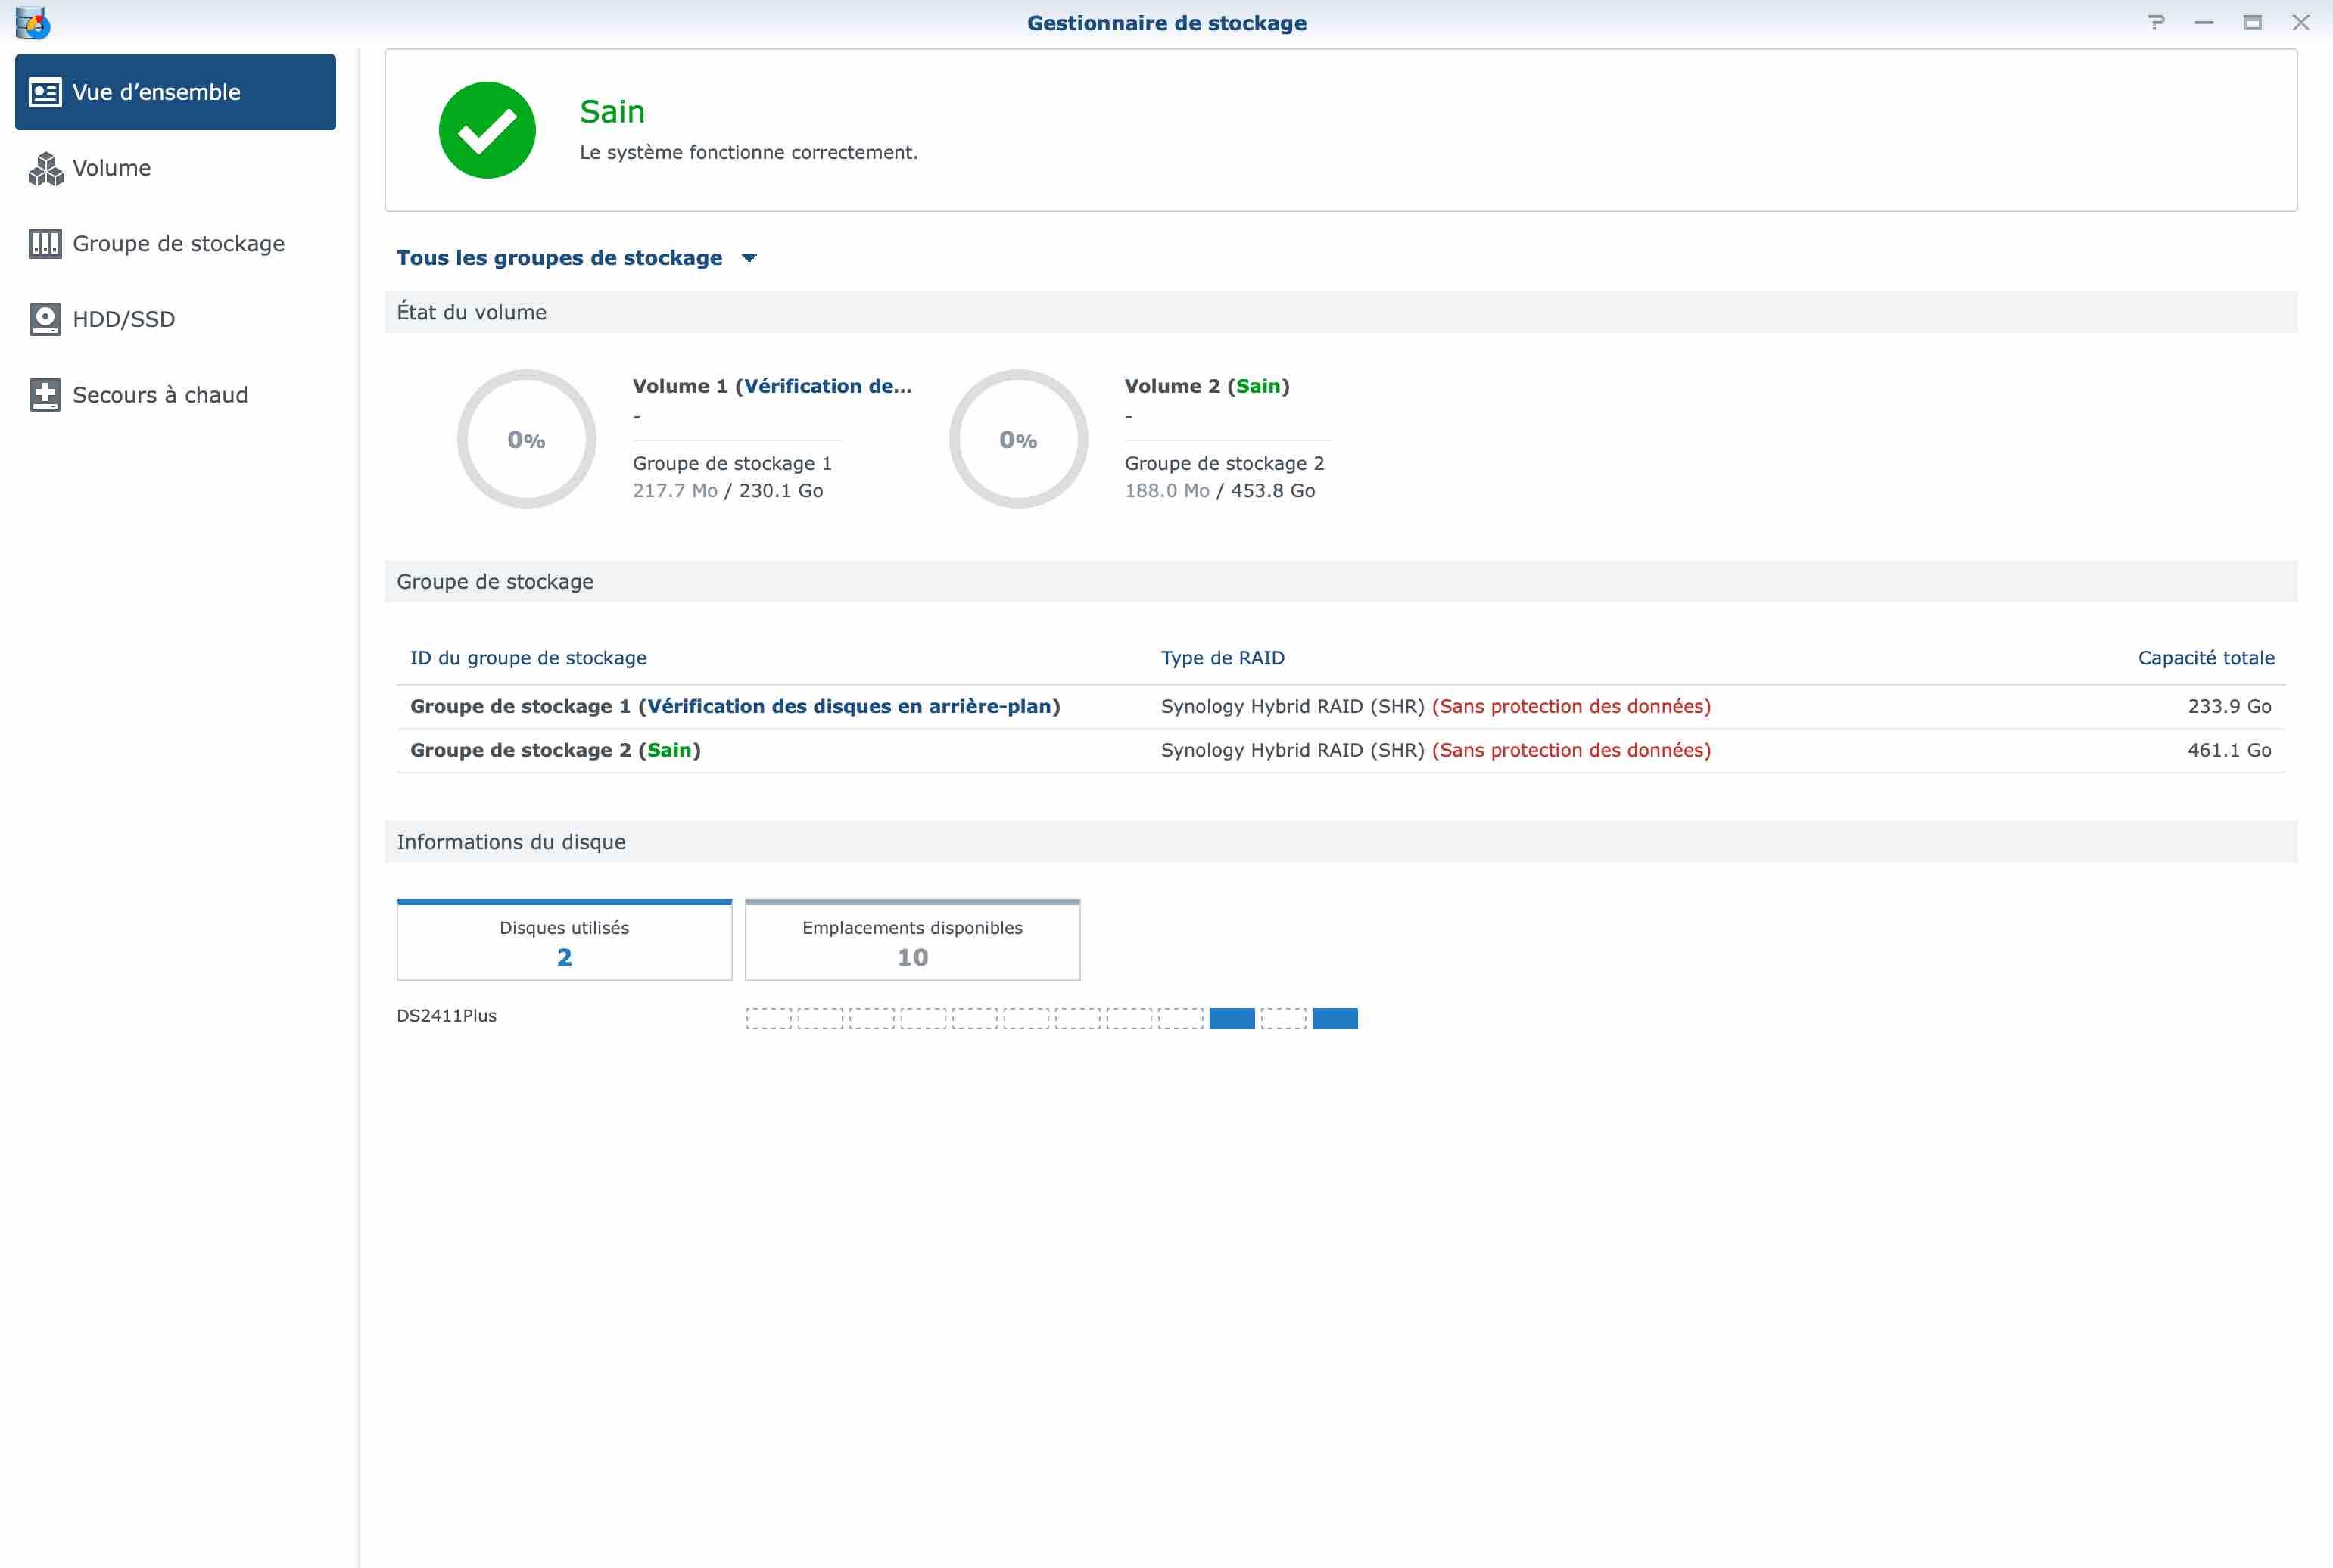Select the first filled blue disk slot

coord(1232,1018)
